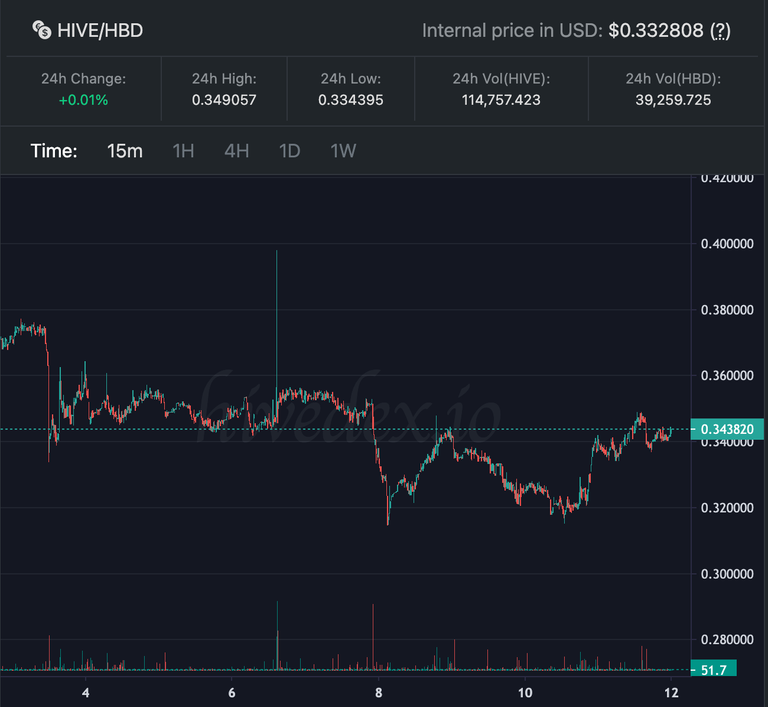Click the date label 6 on time axis
This screenshot has height=707, width=768.
click(232, 693)
